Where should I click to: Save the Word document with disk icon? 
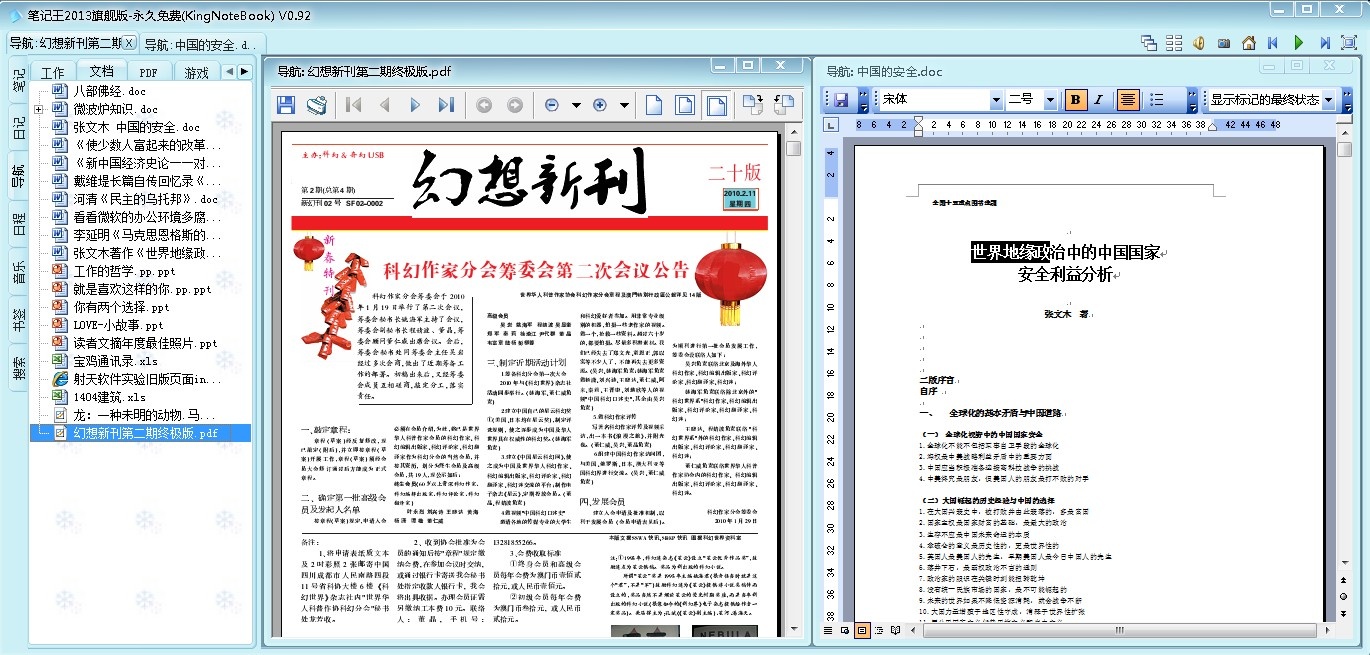[841, 100]
